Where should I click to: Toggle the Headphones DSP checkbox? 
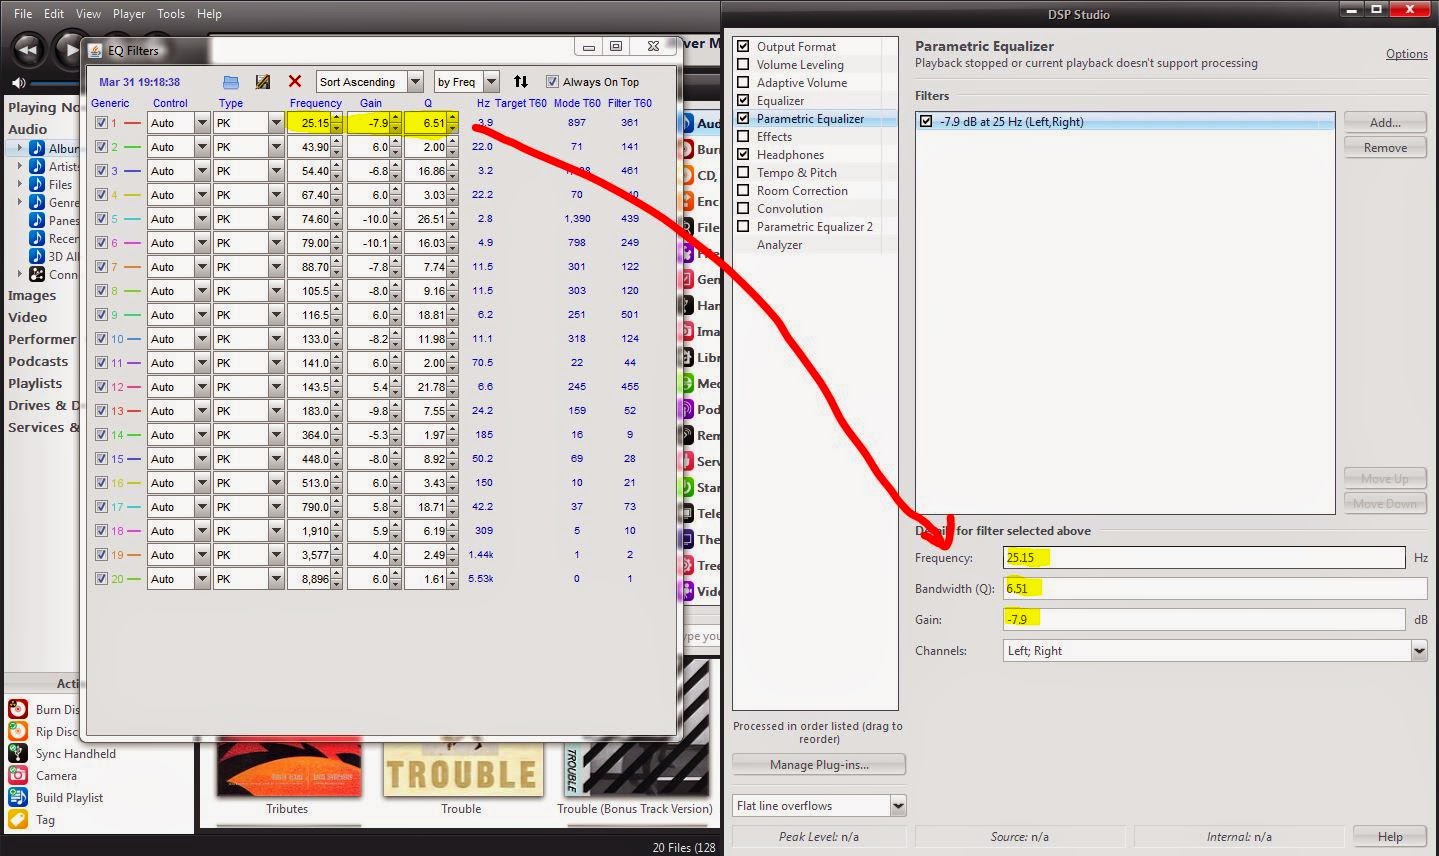[x=743, y=154]
